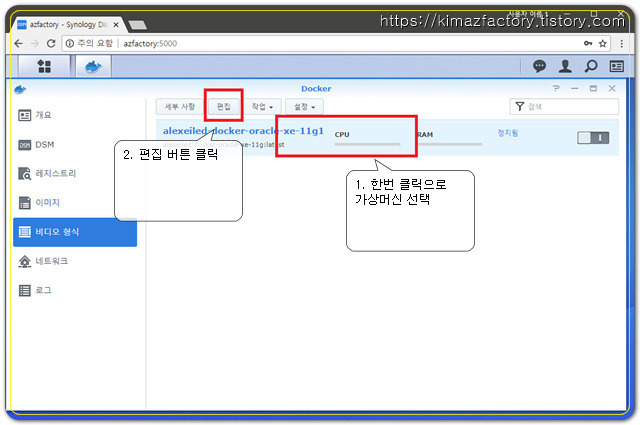Open the 로그 sidebar section
The height and width of the screenshot is (425, 640).
[x=75, y=290]
